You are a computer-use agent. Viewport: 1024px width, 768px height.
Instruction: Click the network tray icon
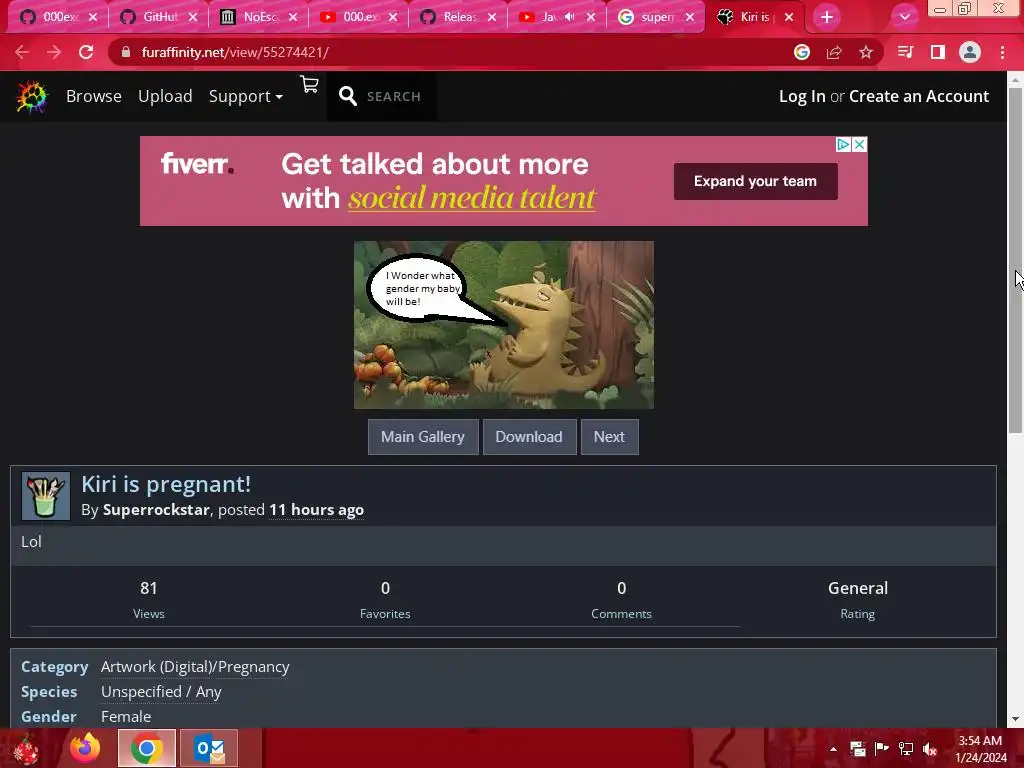point(906,749)
